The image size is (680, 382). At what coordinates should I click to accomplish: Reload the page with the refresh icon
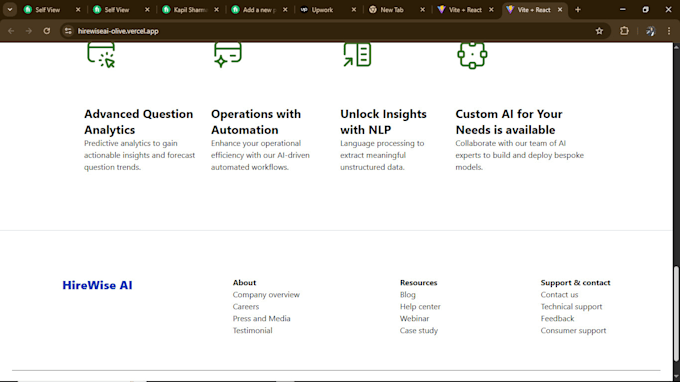point(46,31)
